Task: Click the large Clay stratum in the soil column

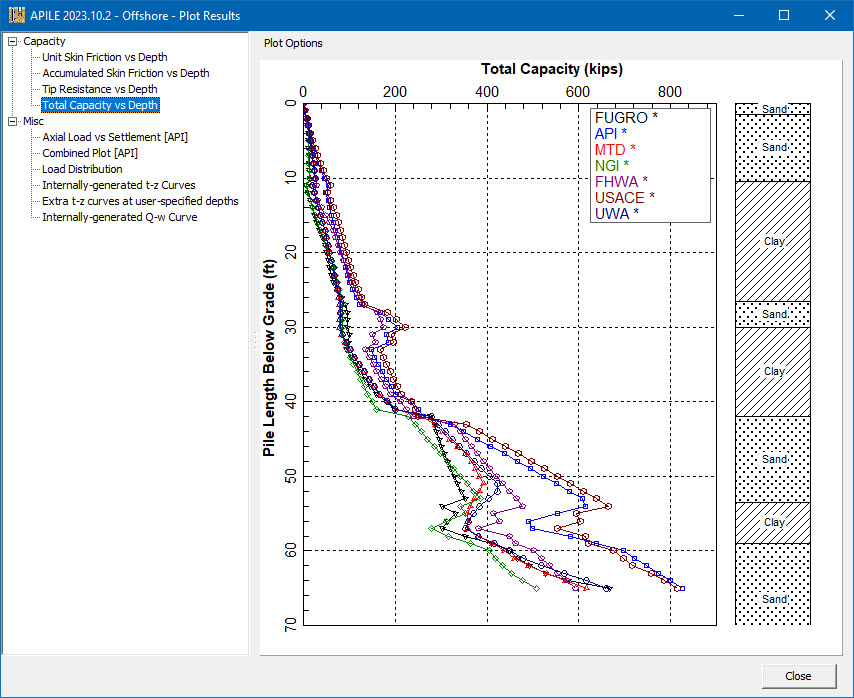Action: tap(775, 241)
